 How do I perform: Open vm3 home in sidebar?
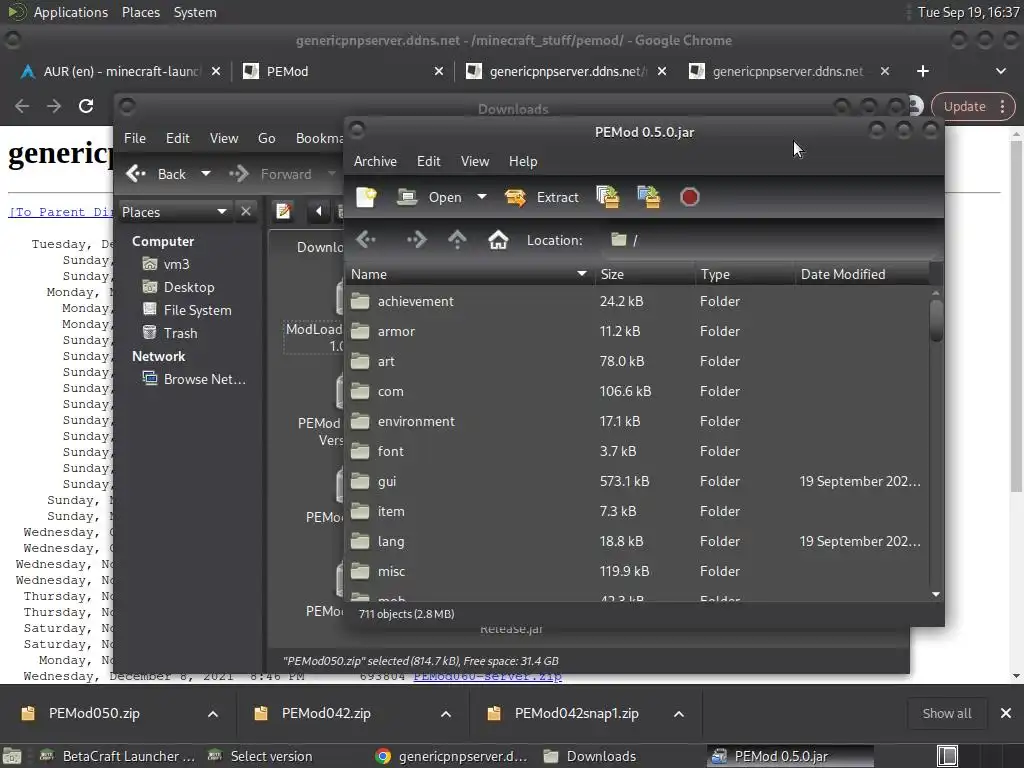(166, 264)
